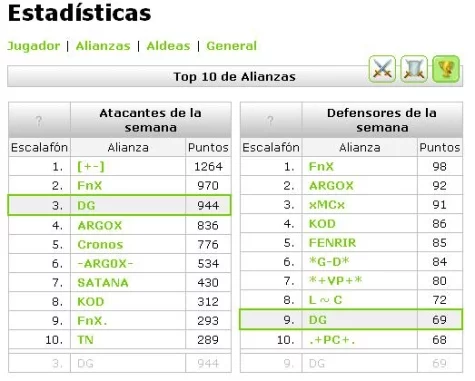Switch to the Alianzas statistics tab
This screenshot has width=475, height=381.
tap(103, 46)
